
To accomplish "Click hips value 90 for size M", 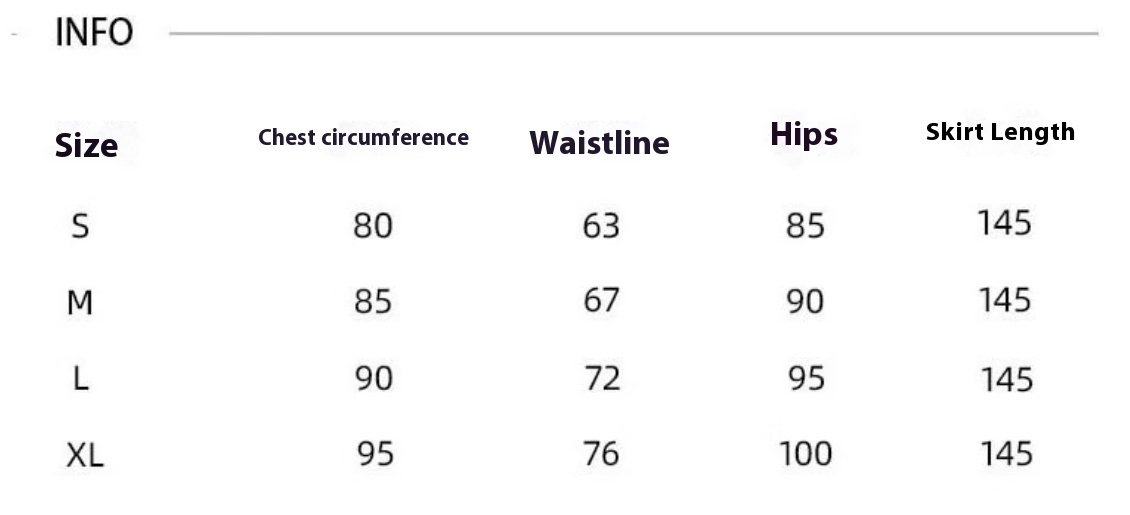I will point(805,302).
